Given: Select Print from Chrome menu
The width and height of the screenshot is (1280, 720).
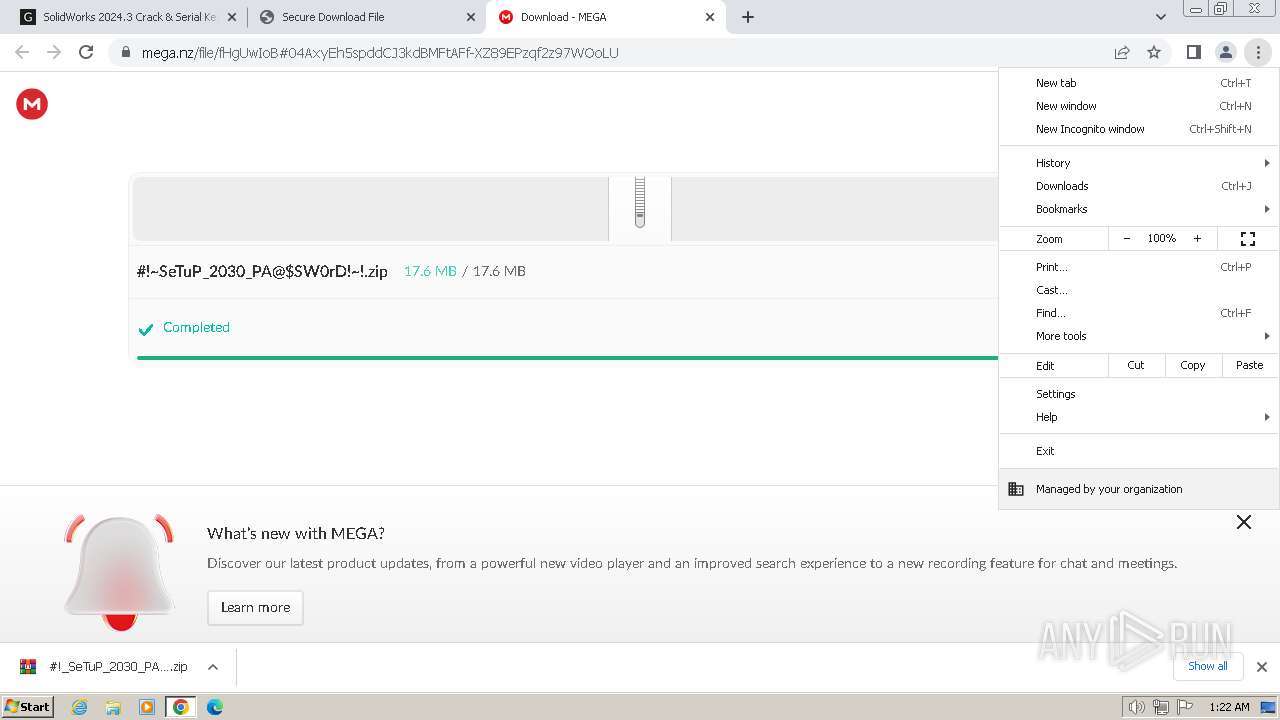Looking at the screenshot, I should point(1139,267).
